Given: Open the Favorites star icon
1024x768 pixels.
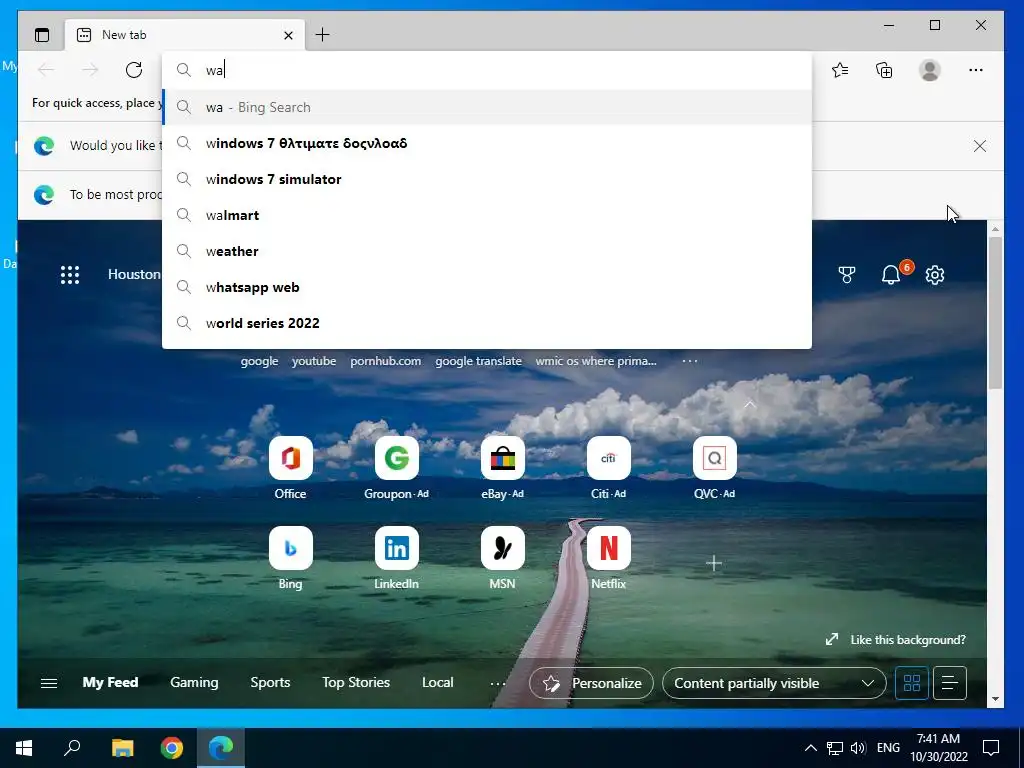Looking at the screenshot, I should pos(840,70).
